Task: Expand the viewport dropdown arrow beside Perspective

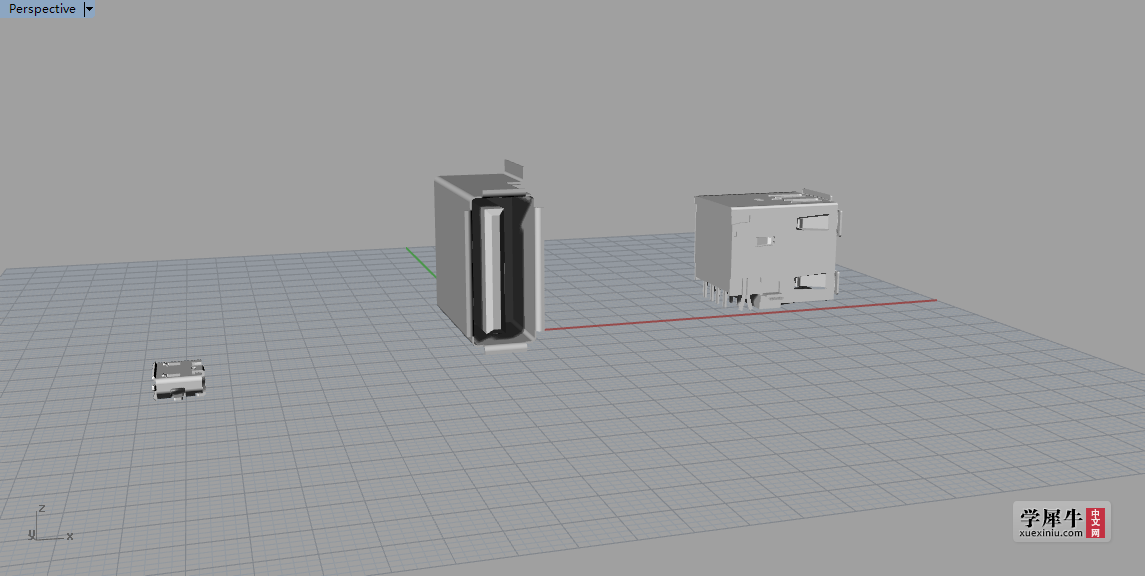Action: click(89, 9)
